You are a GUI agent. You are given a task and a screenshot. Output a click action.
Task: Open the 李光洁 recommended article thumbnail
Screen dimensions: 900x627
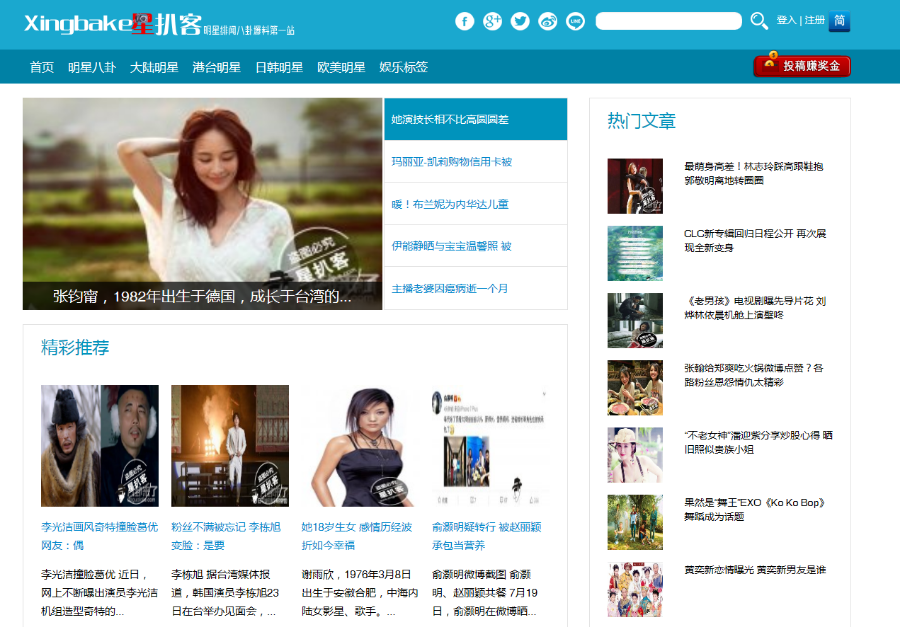99,445
